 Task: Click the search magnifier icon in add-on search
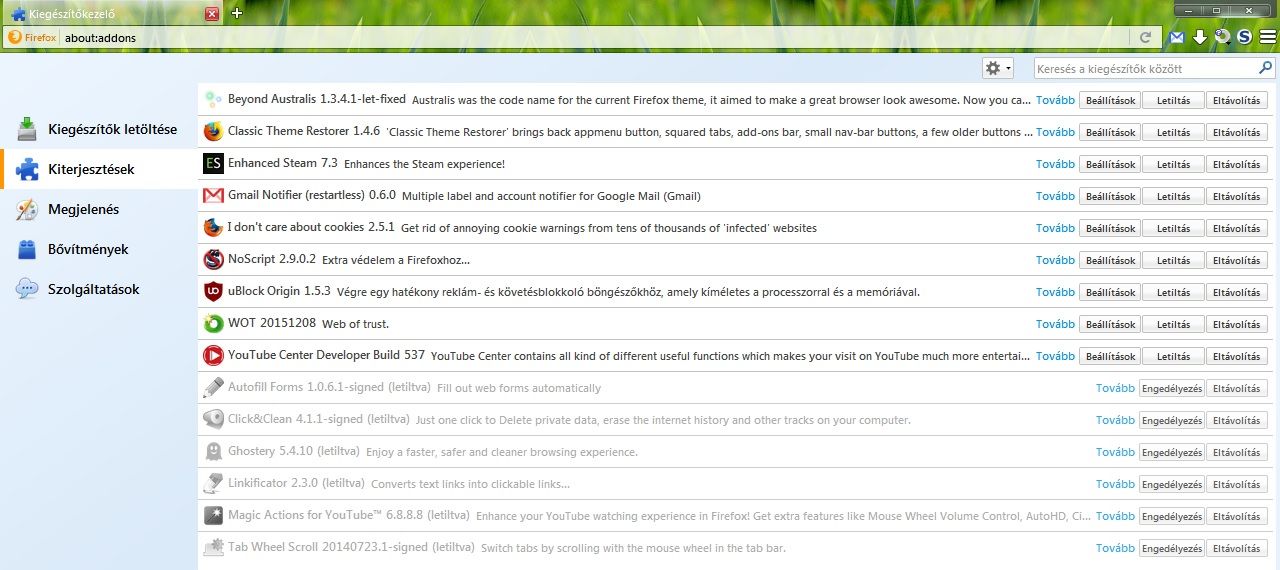pyautogui.click(x=1265, y=69)
